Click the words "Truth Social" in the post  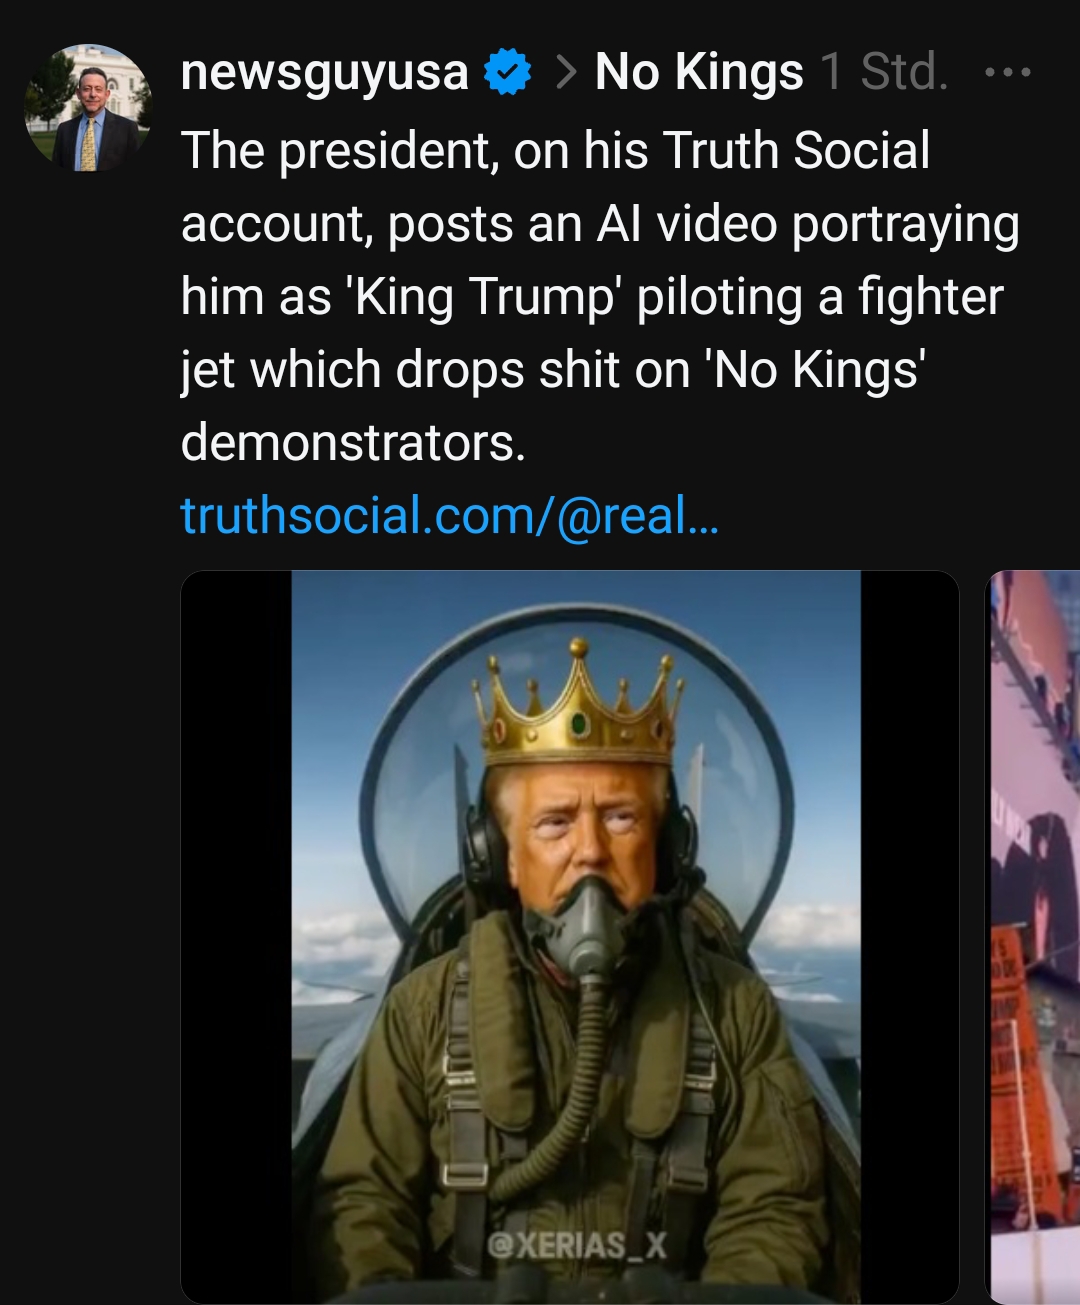(796, 150)
